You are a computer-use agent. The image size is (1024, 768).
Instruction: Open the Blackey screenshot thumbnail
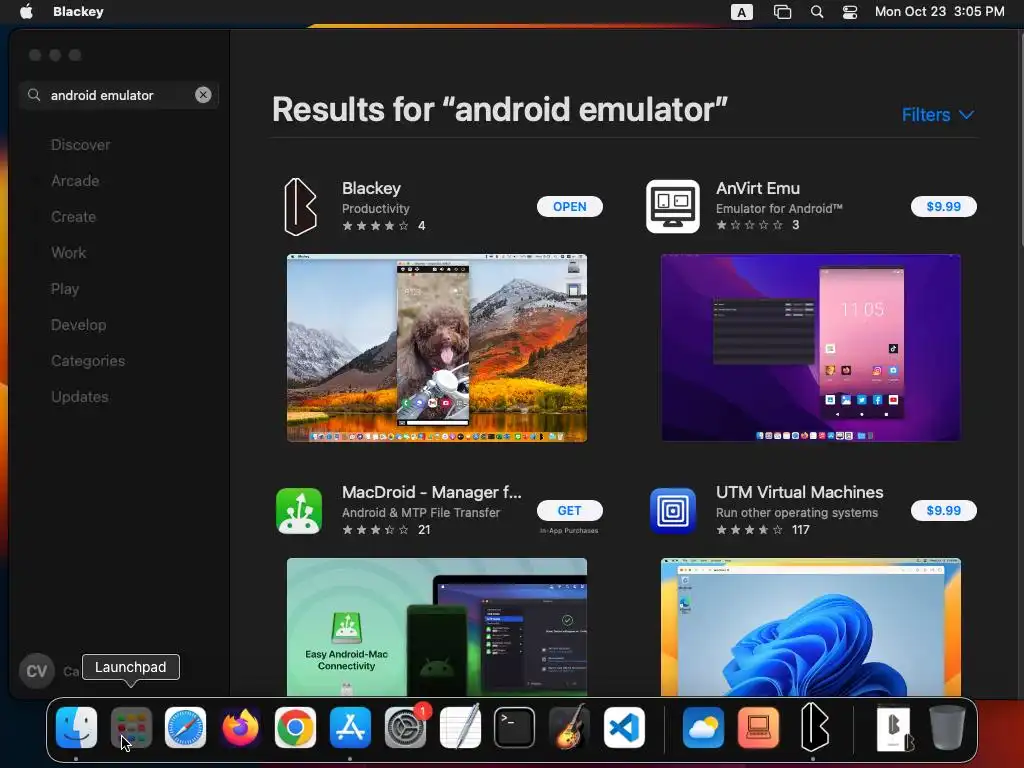coord(437,348)
